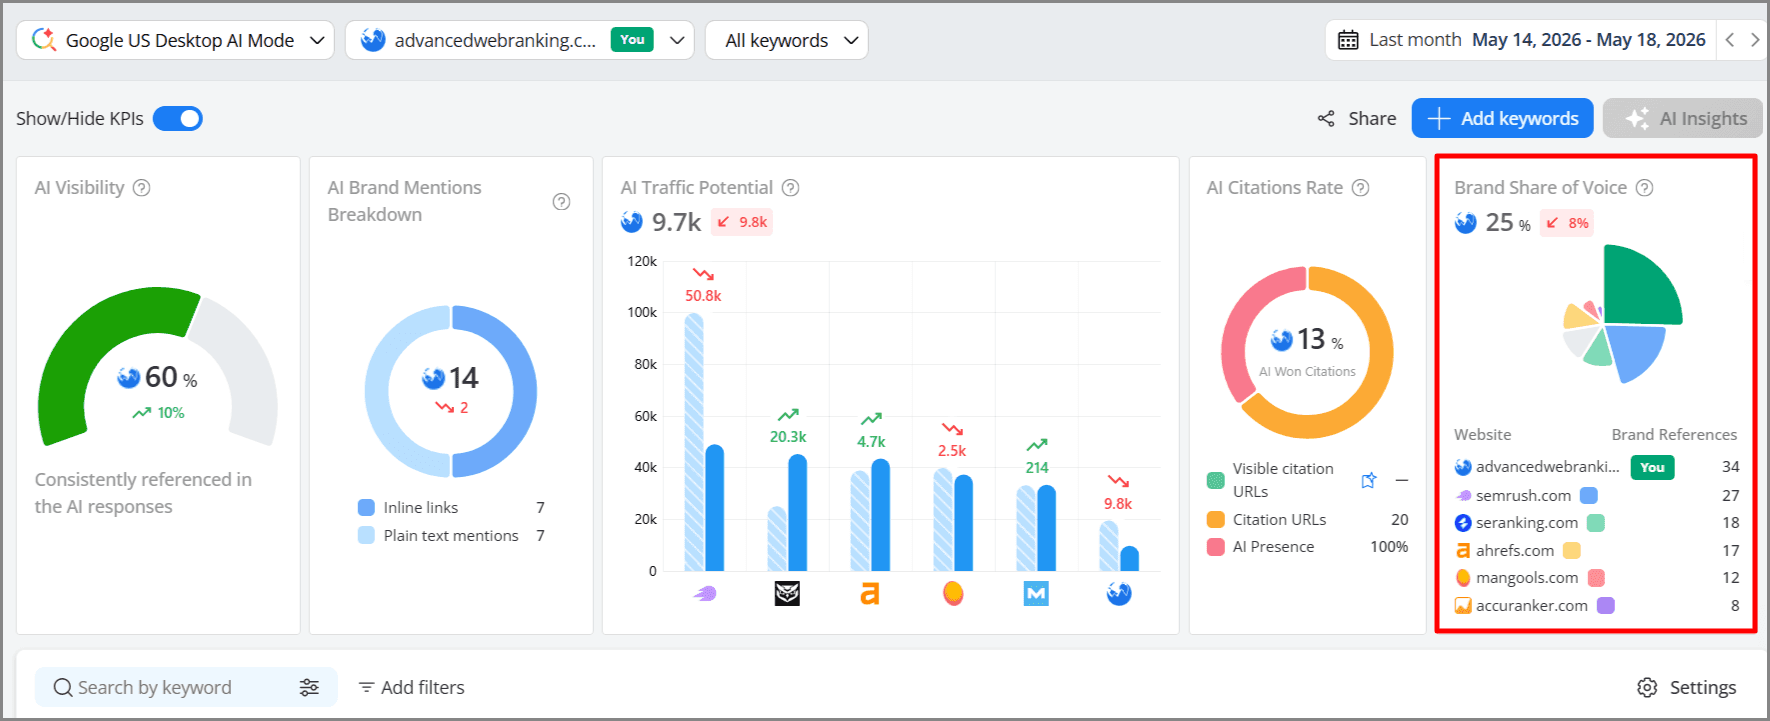Image resolution: width=1770 pixels, height=721 pixels.
Task: Click the Inline links legend swatch
Action: 366,508
